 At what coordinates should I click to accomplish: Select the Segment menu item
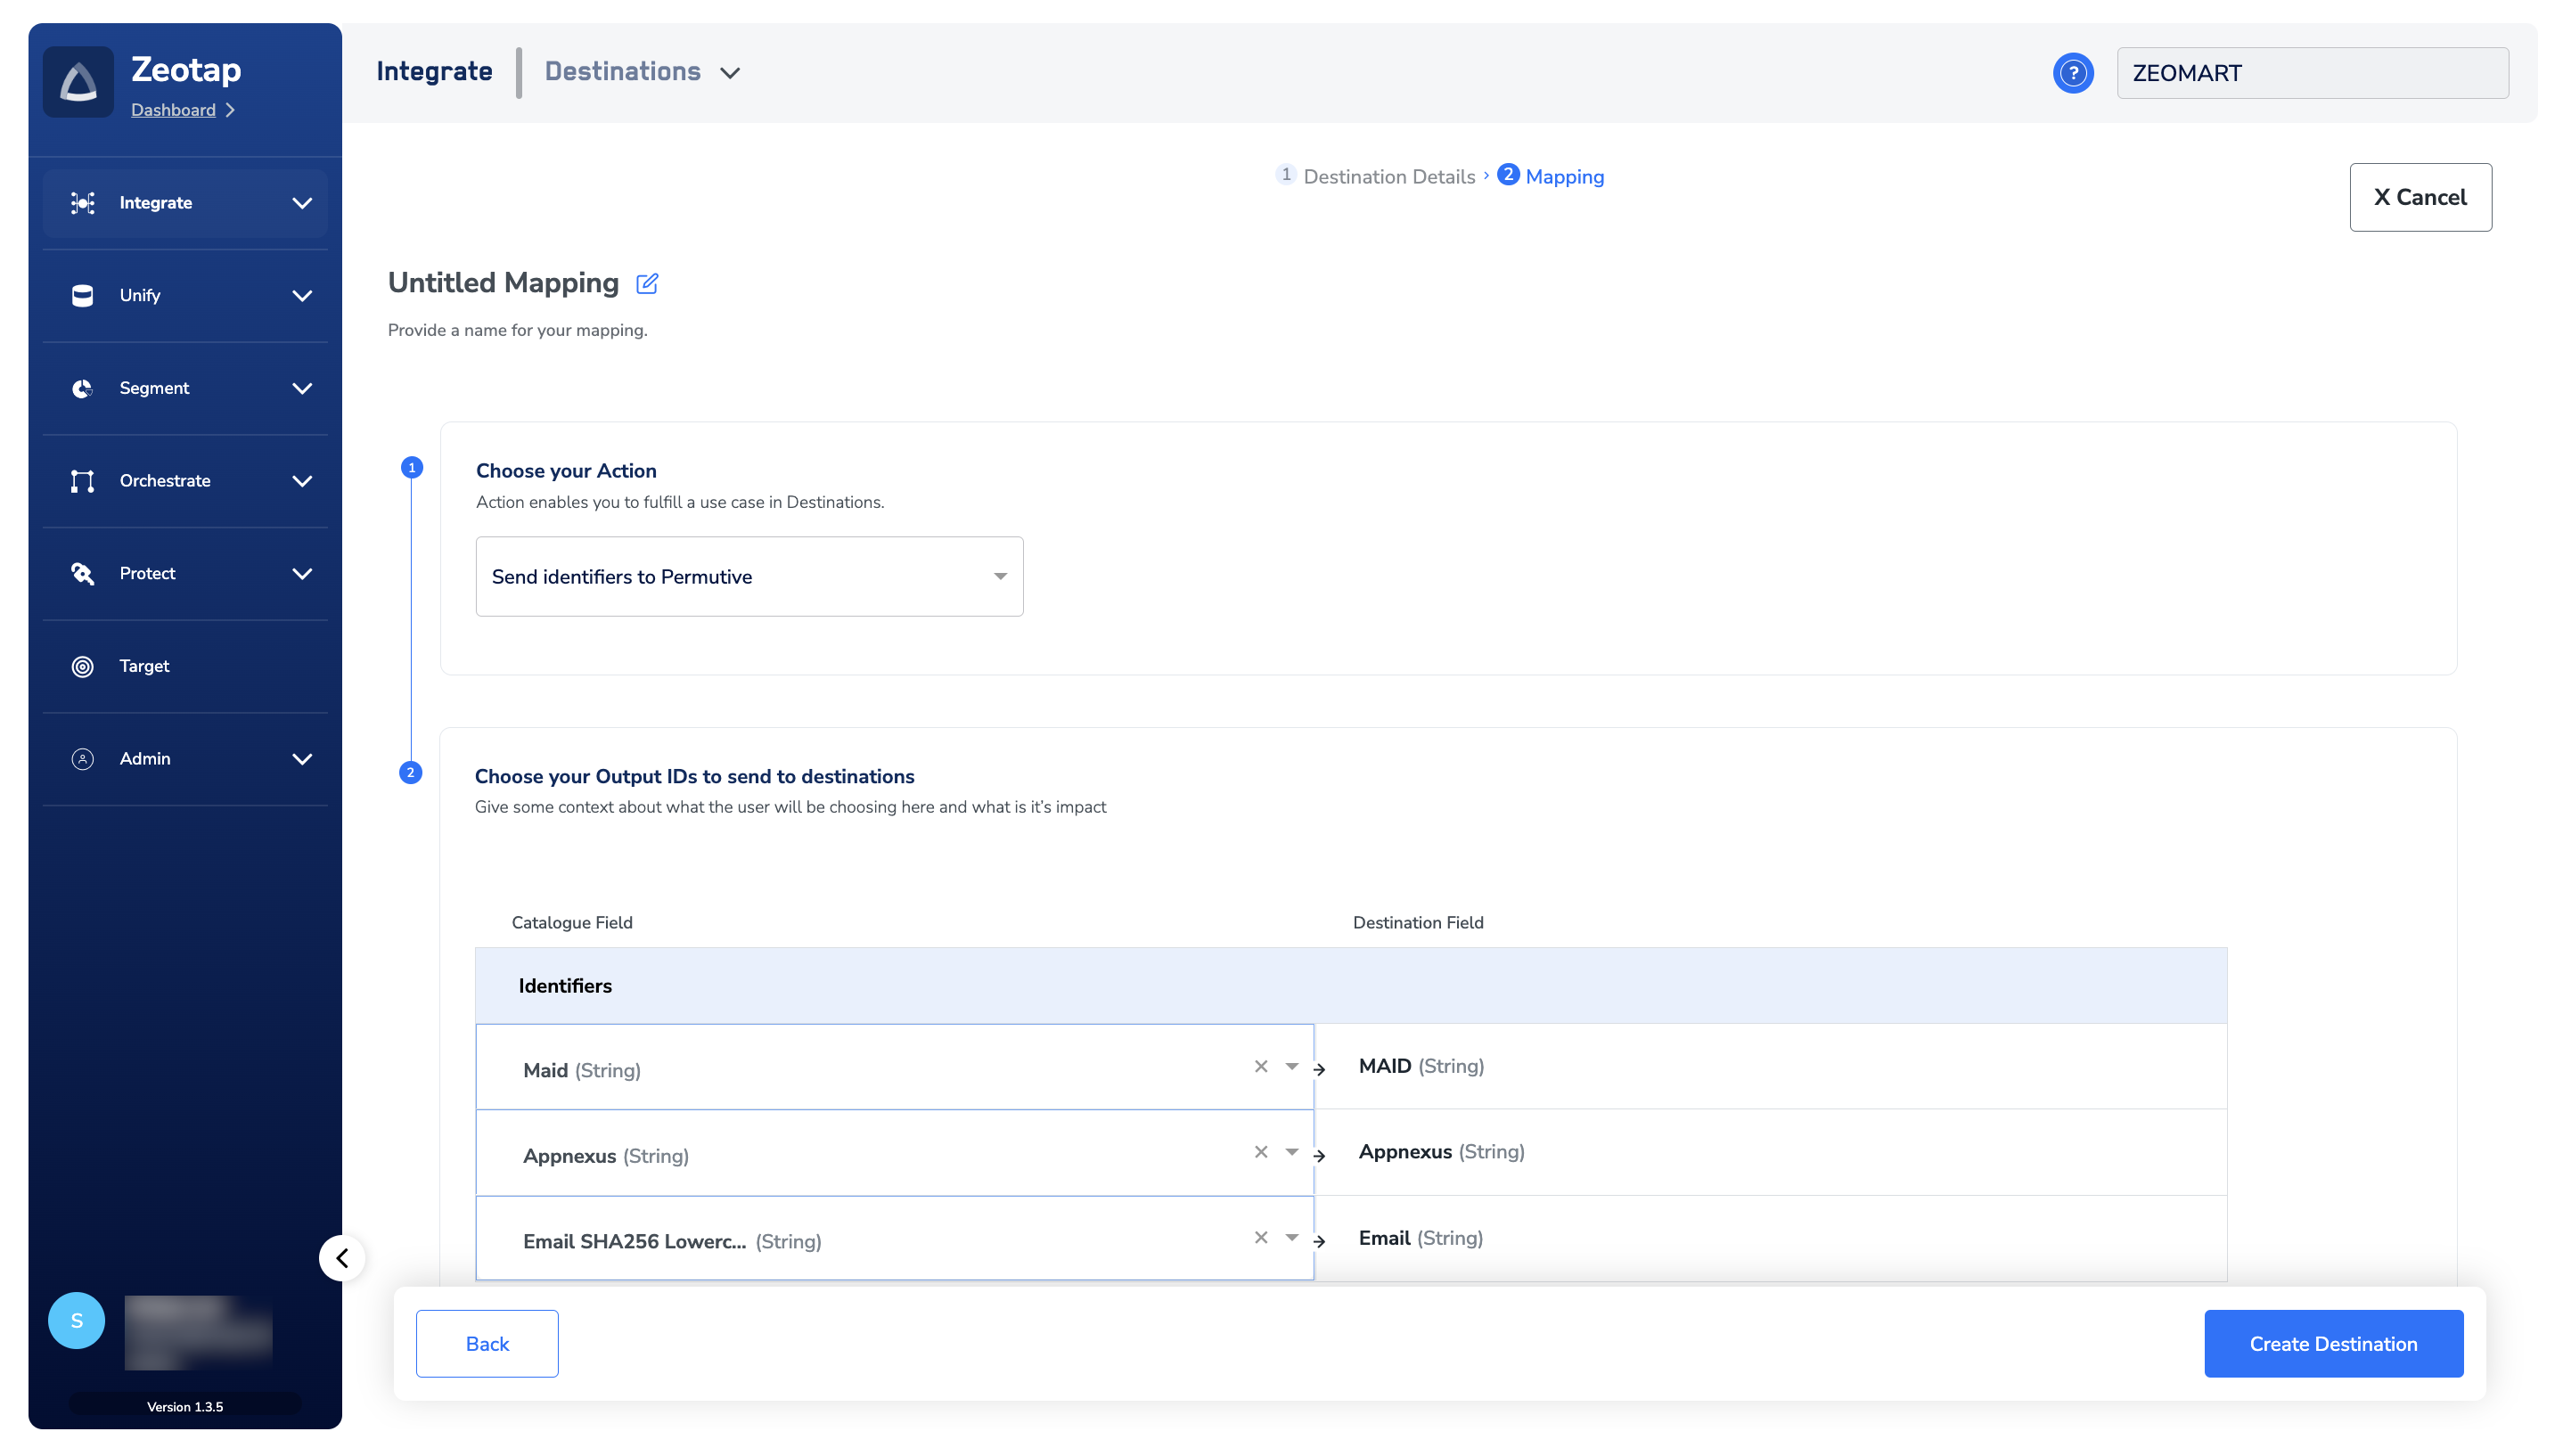click(155, 388)
